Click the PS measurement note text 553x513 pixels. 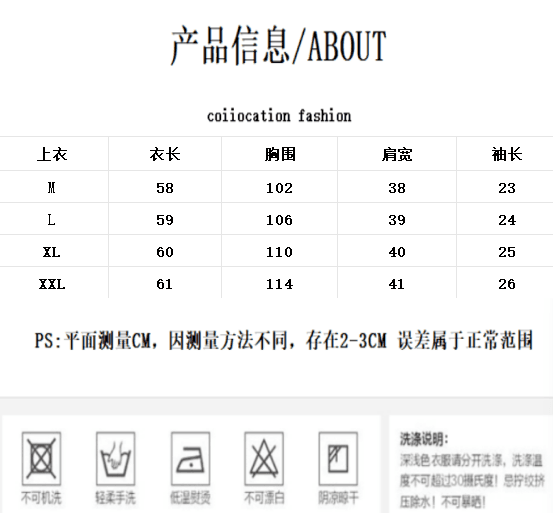284,340
